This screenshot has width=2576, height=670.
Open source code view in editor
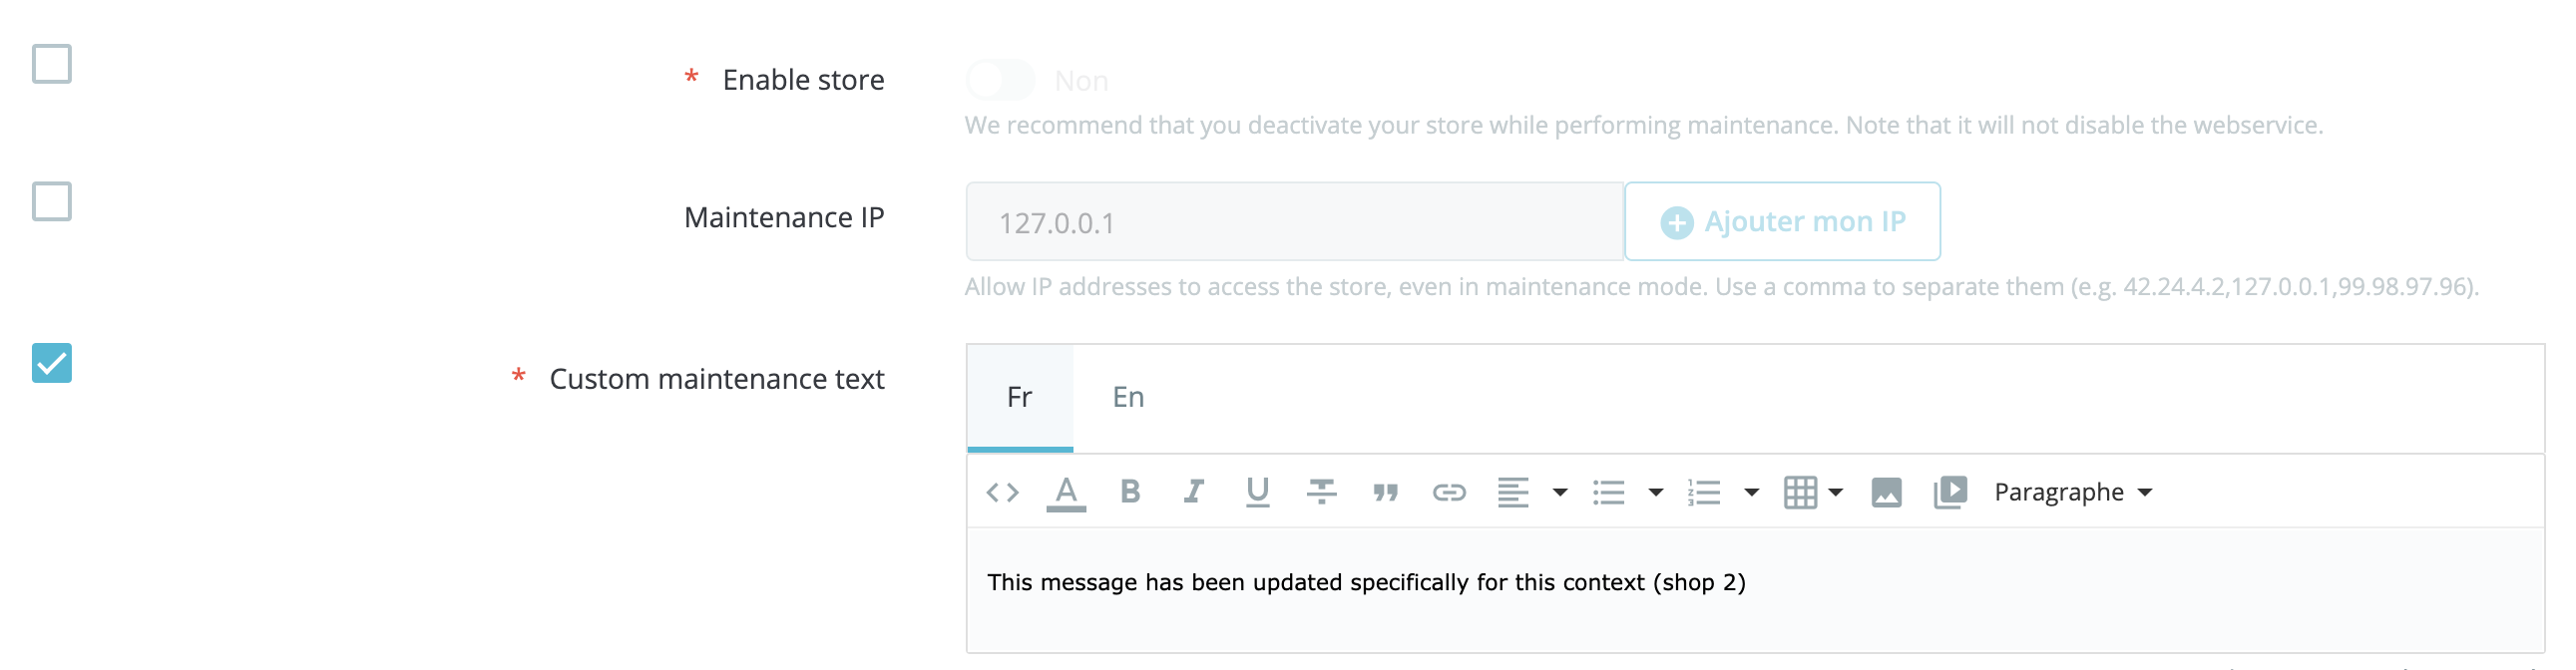[1002, 492]
